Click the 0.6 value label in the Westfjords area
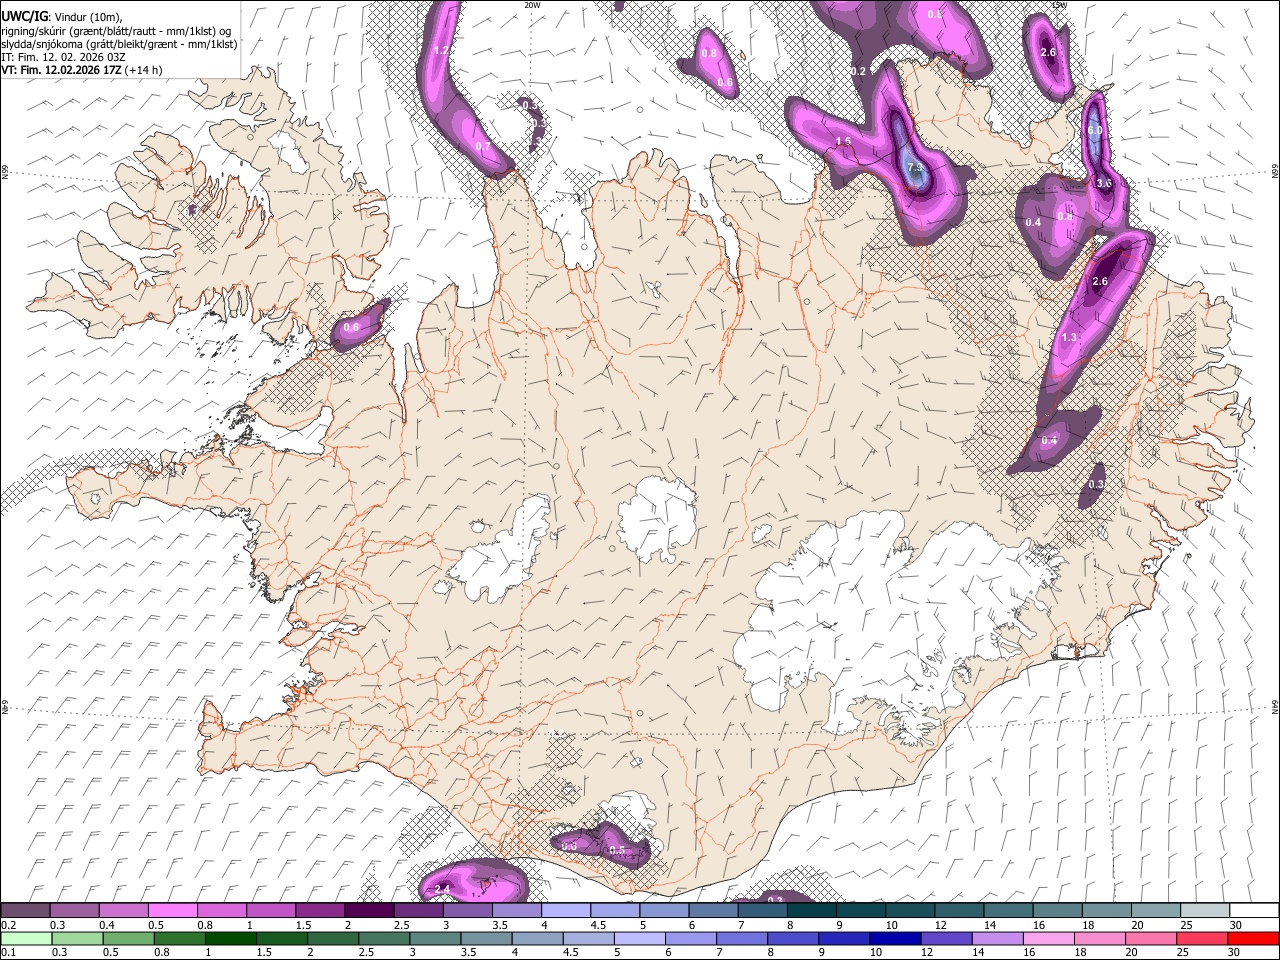The height and width of the screenshot is (960, 1280). (x=351, y=328)
